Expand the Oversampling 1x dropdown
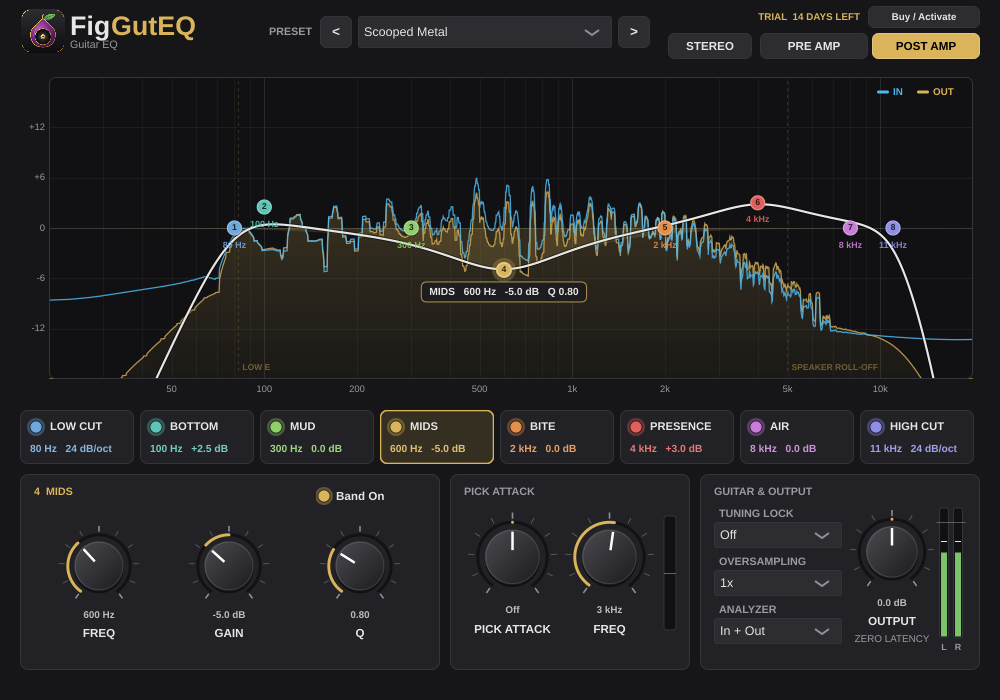 pos(777,583)
